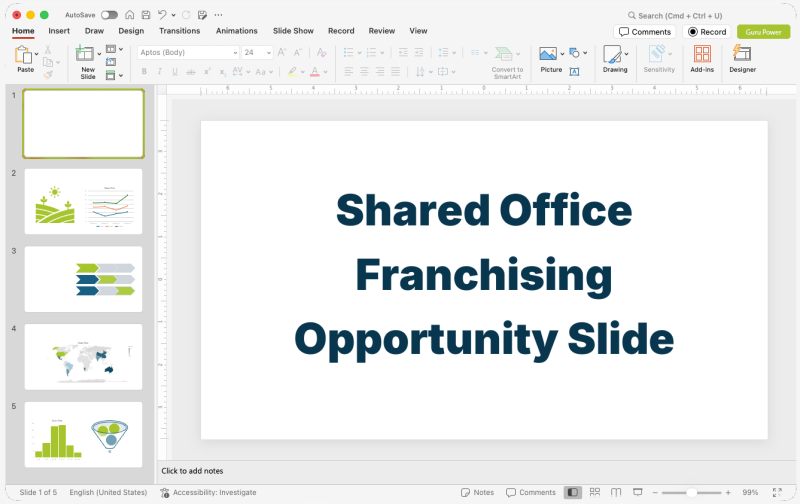Viewport: 800px width, 504px height.
Task: Click the numbered list icon
Action: click(371, 53)
